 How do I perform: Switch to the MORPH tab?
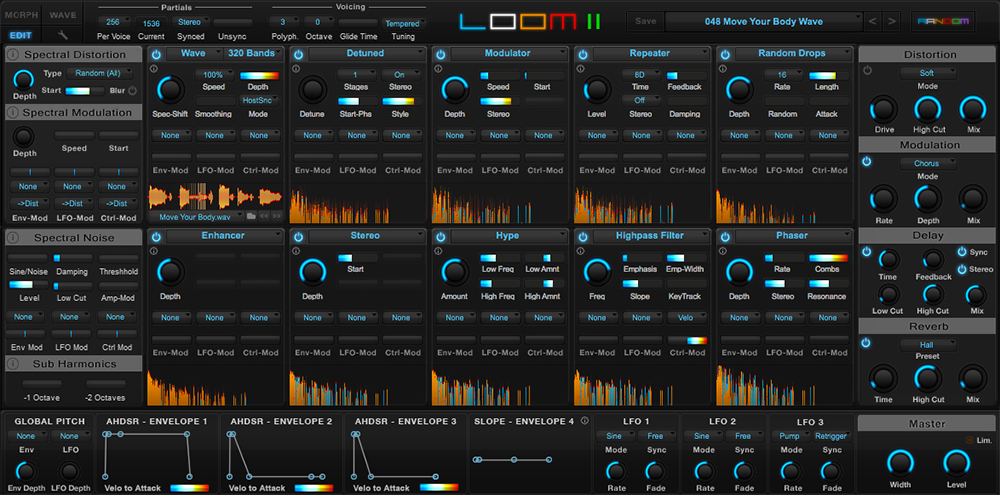point(21,16)
